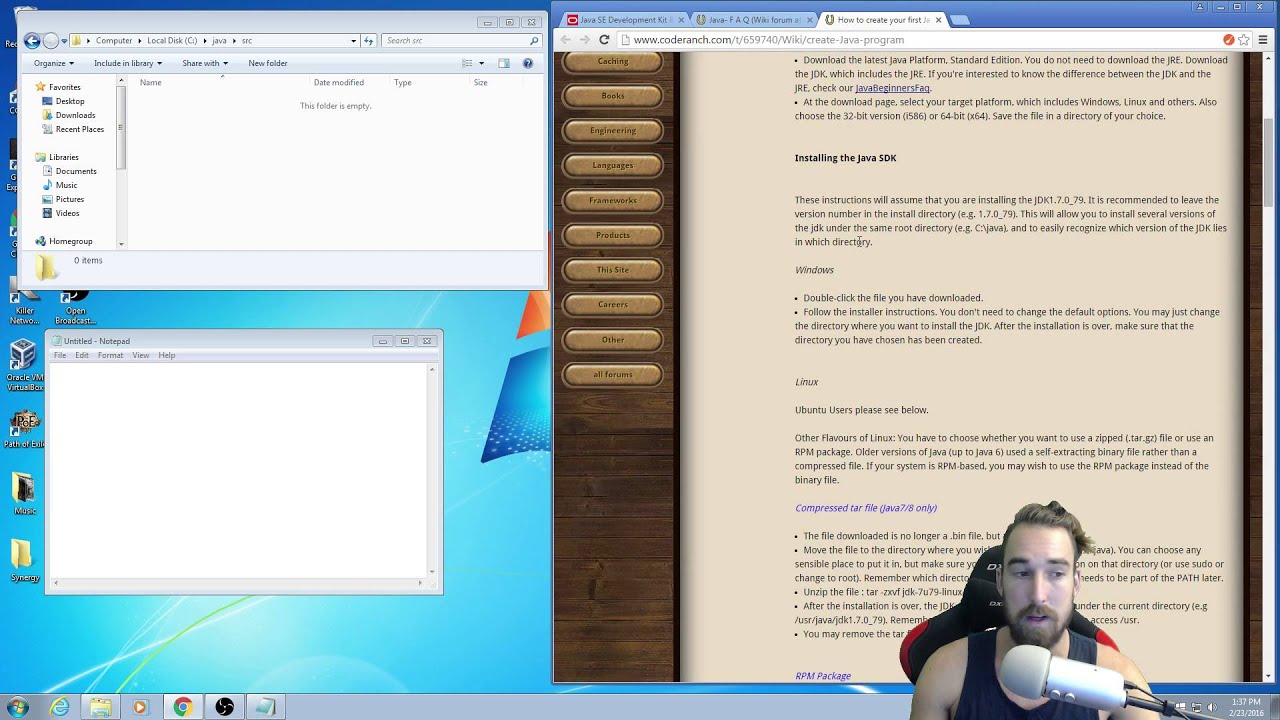1280x720 pixels.
Task: Select Favorites in the navigation pane
Action: 64,87
